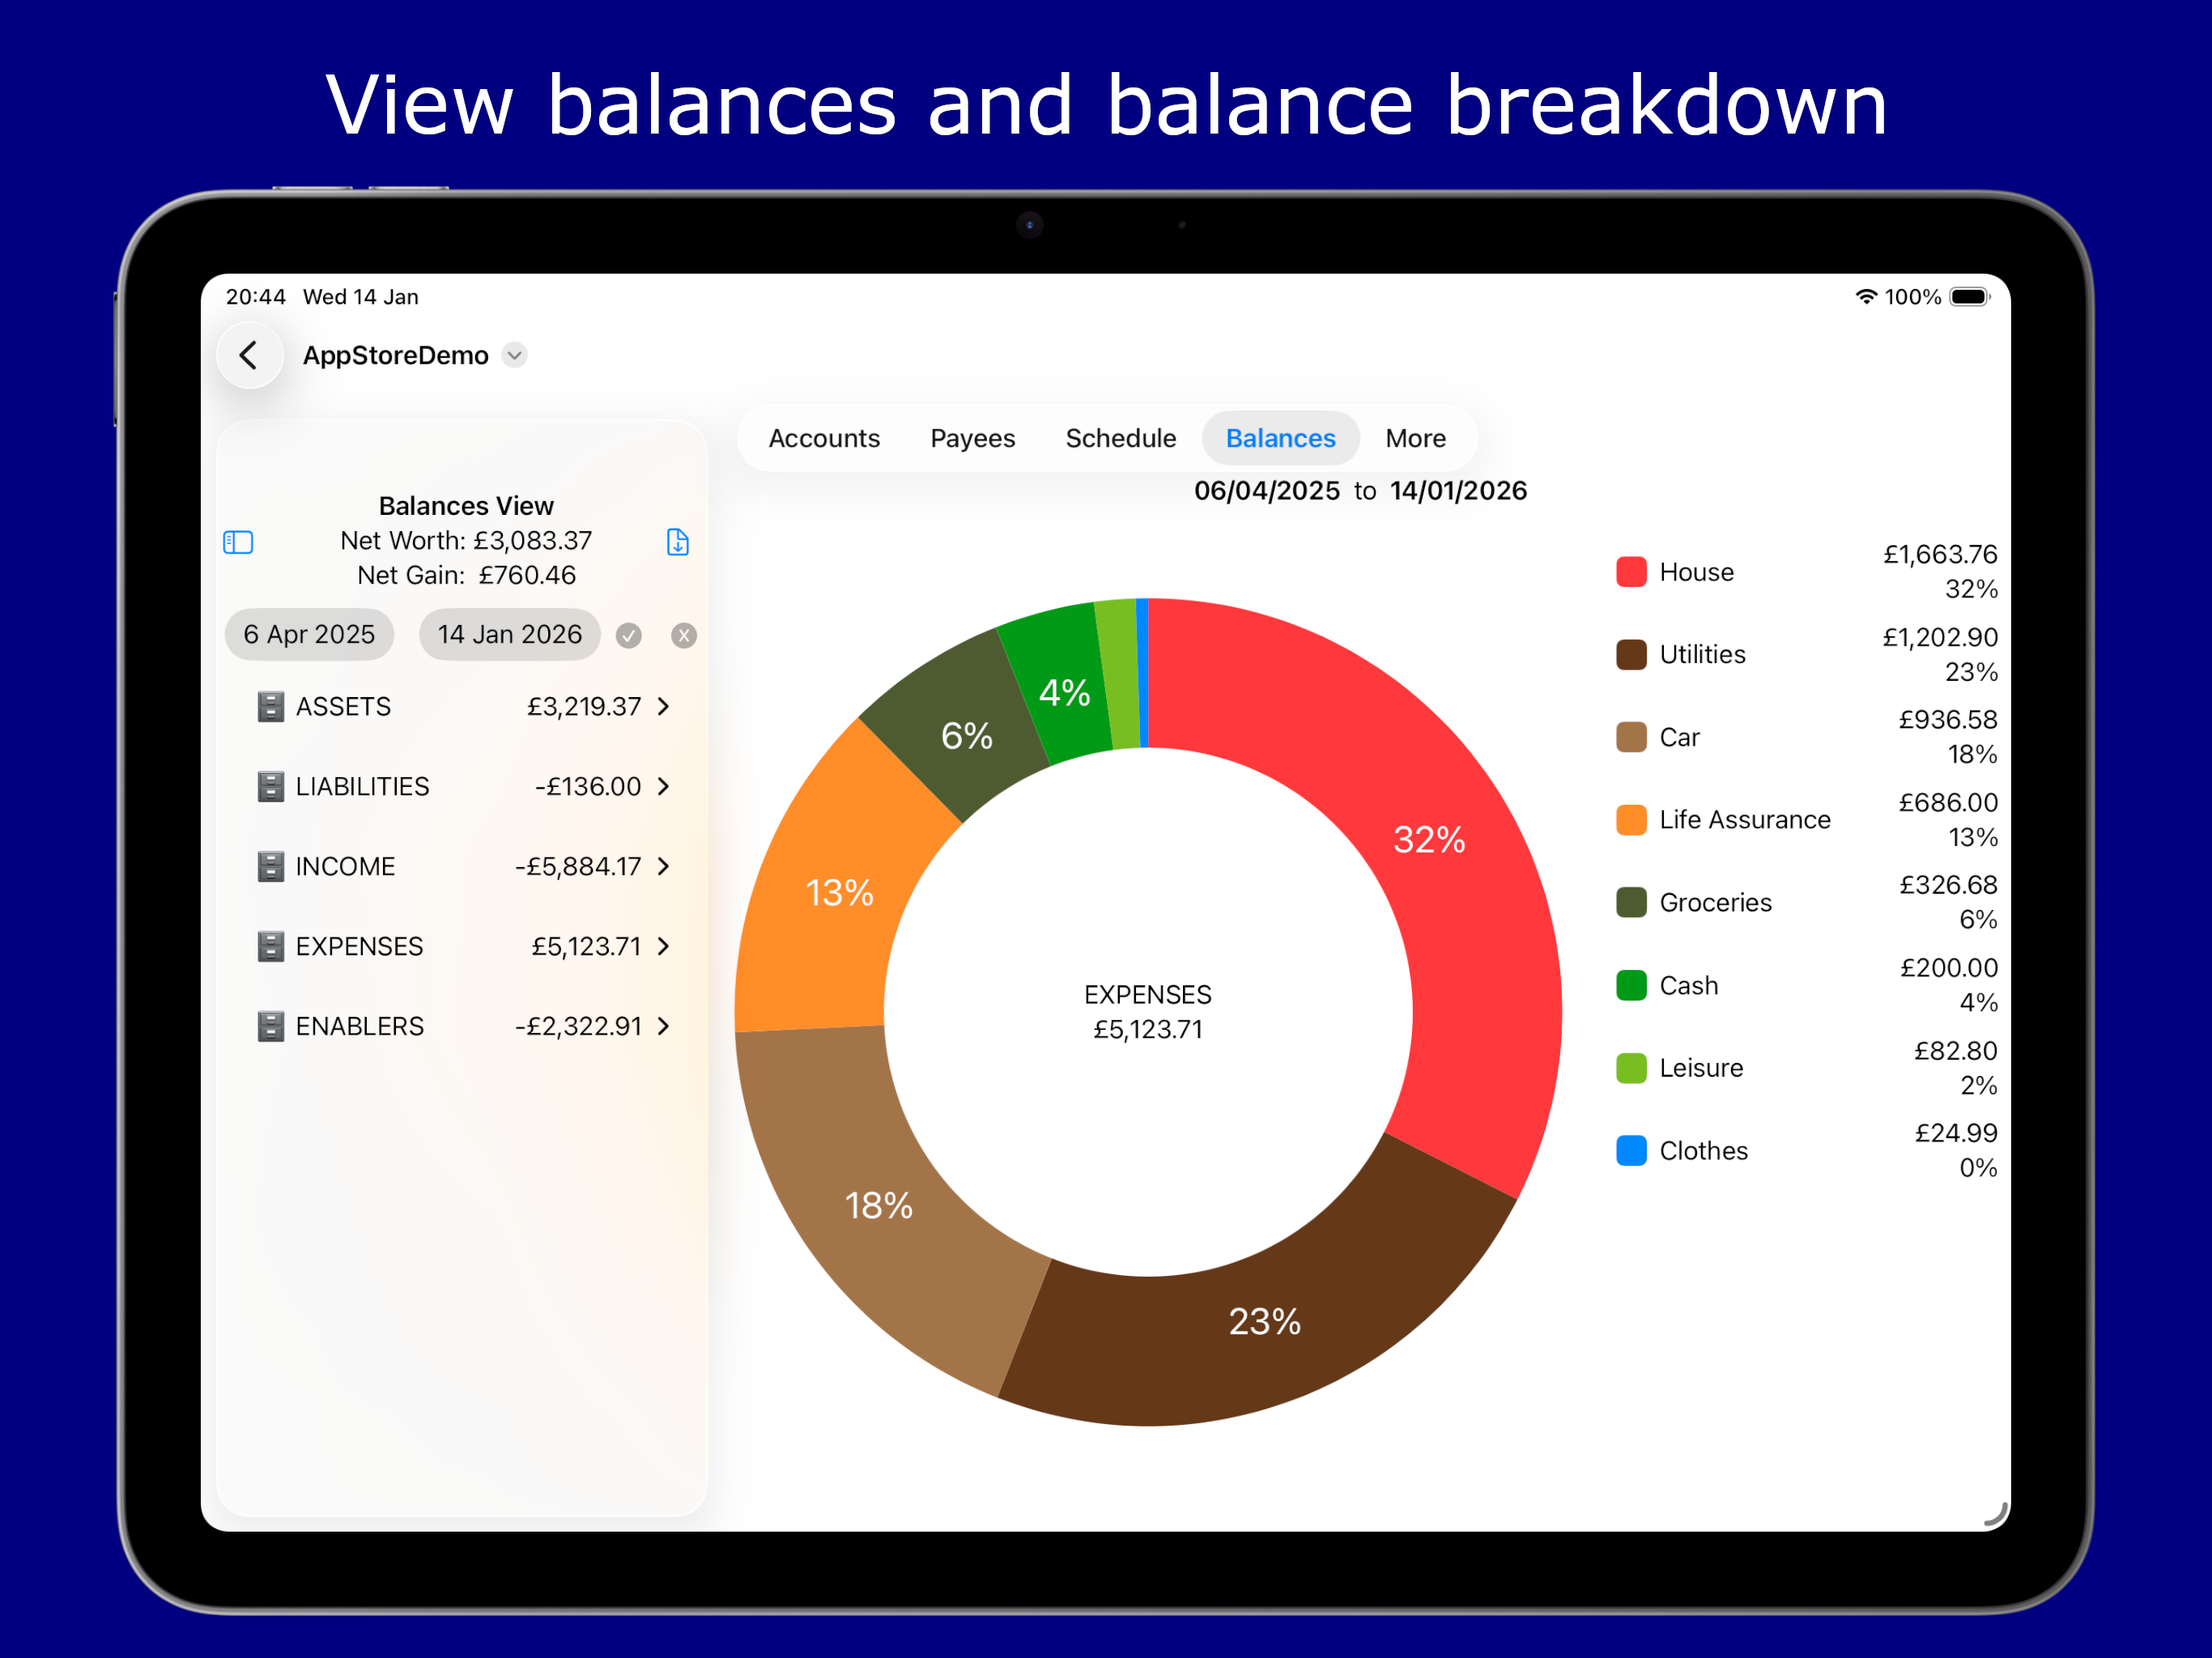The width and height of the screenshot is (2212, 1658).
Task: Select the Balances tab
Action: pos(1281,438)
